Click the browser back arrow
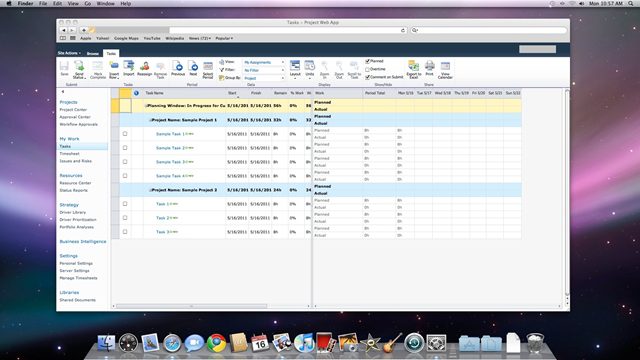The image size is (640, 360). pyautogui.click(x=63, y=30)
